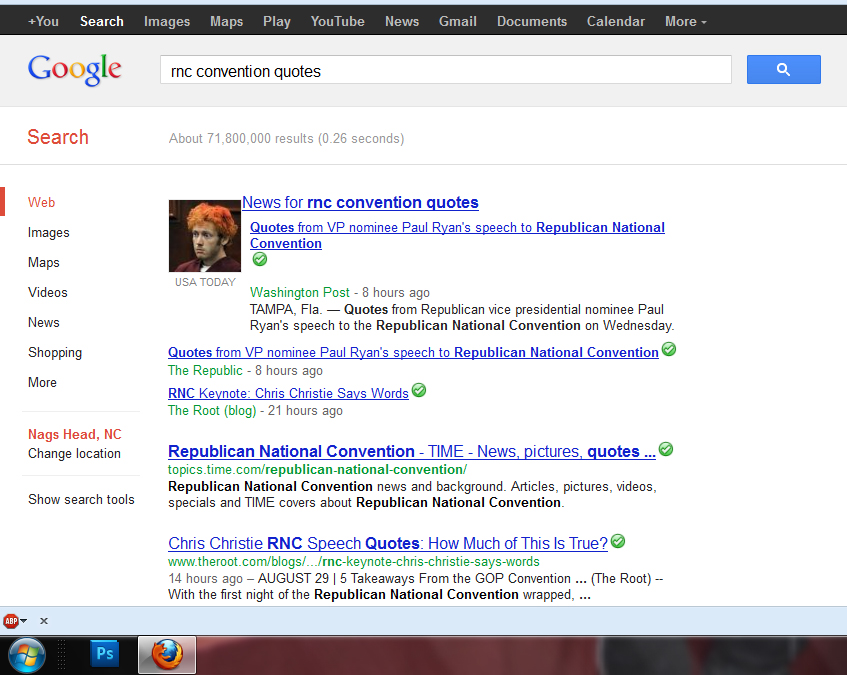This screenshot has height=675, width=847.
Task: Open Play in the top bar
Action: [x=277, y=22]
